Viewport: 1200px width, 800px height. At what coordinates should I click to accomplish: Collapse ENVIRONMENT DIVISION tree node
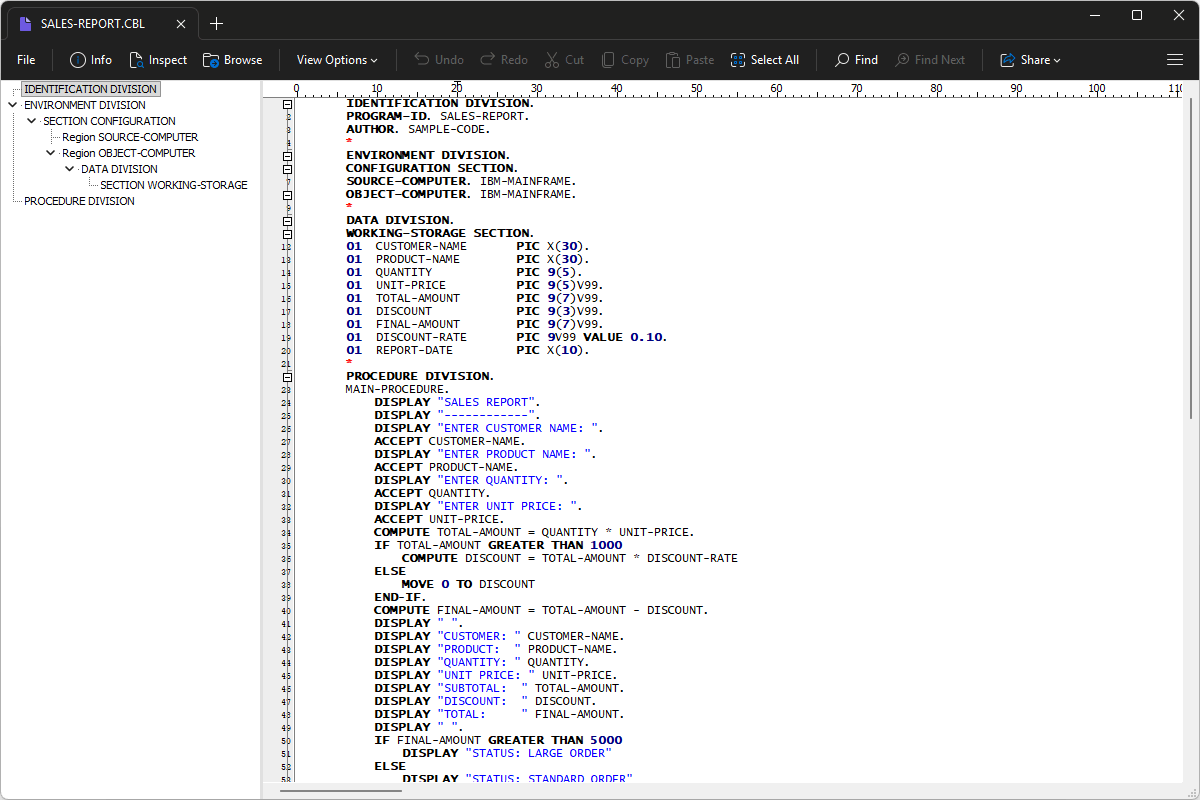click(x=12, y=105)
